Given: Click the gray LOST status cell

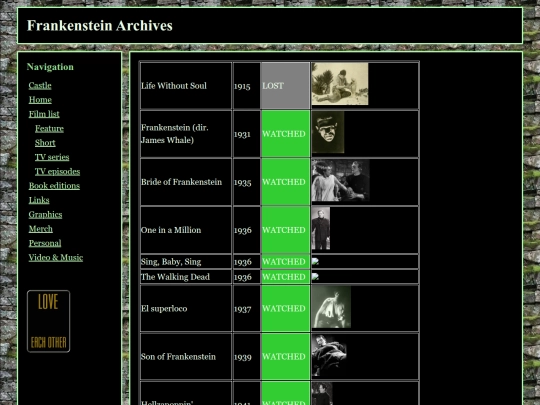Looking at the screenshot, I should pyautogui.click(x=285, y=86).
